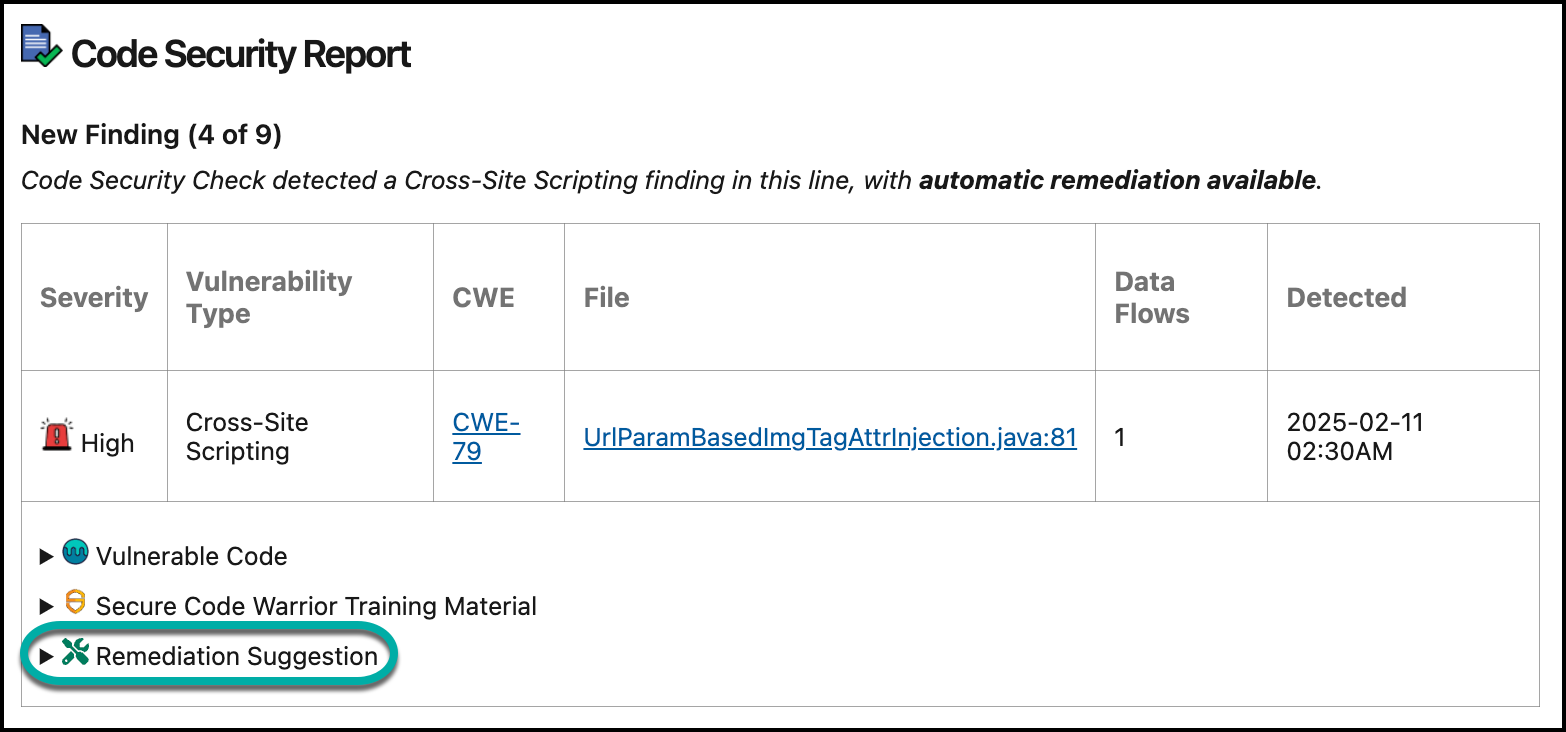Click the Data Flows column header
Screen dimensions: 1566x732
[1152, 297]
